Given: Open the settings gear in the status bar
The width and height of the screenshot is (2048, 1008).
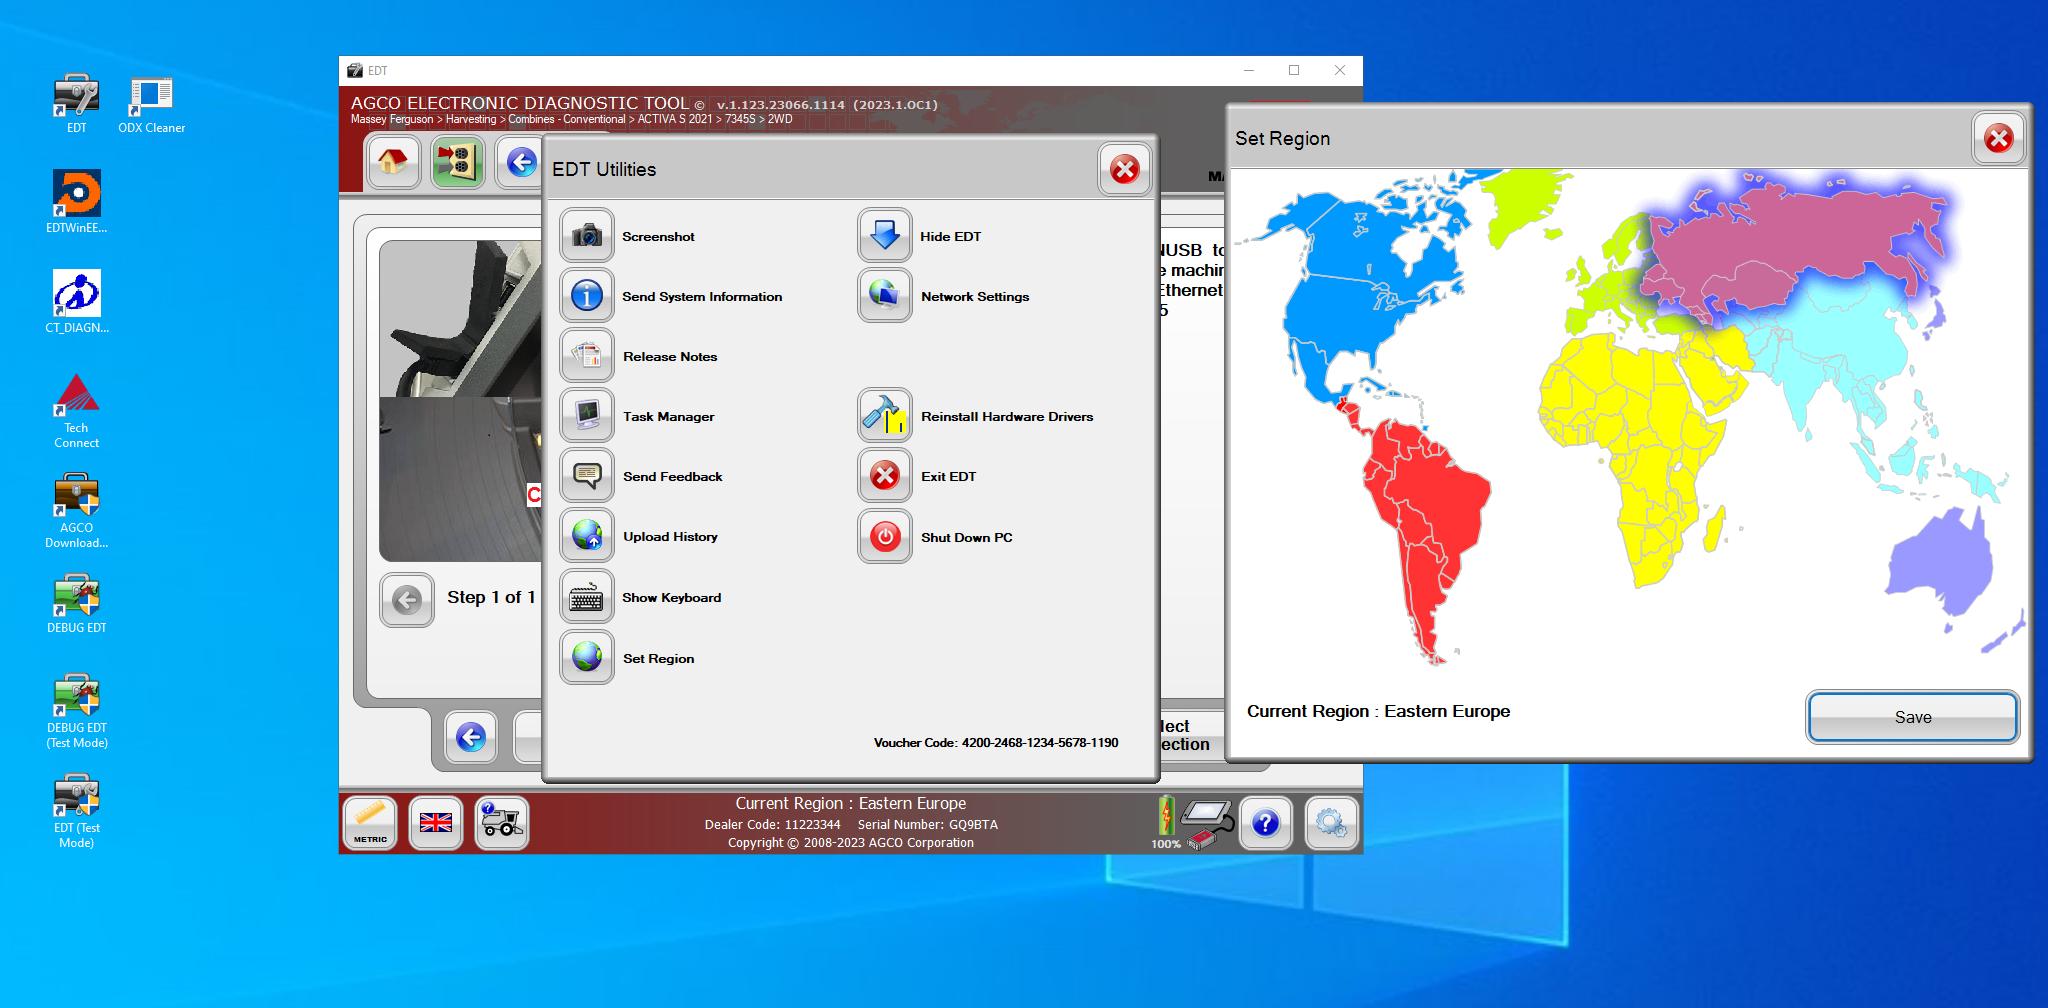Looking at the screenshot, I should (1331, 823).
